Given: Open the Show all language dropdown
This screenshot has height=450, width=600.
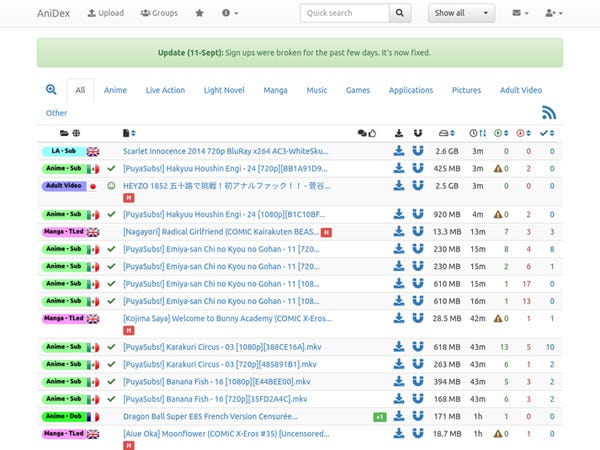Looking at the screenshot, I should click(461, 13).
